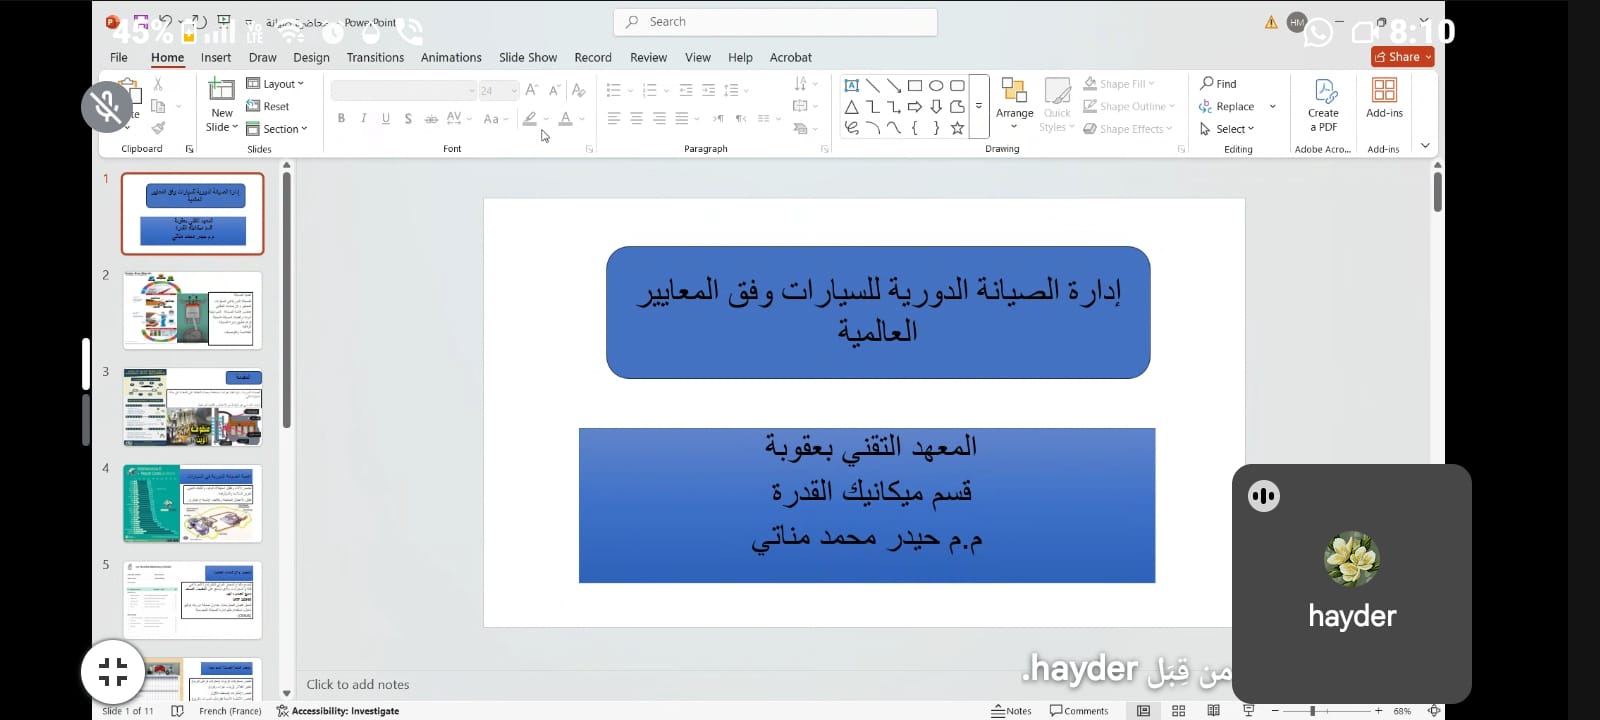Viewport: 1600px width, 720px height.
Task: Select slide 3 thumbnail
Action: (x=192, y=407)
